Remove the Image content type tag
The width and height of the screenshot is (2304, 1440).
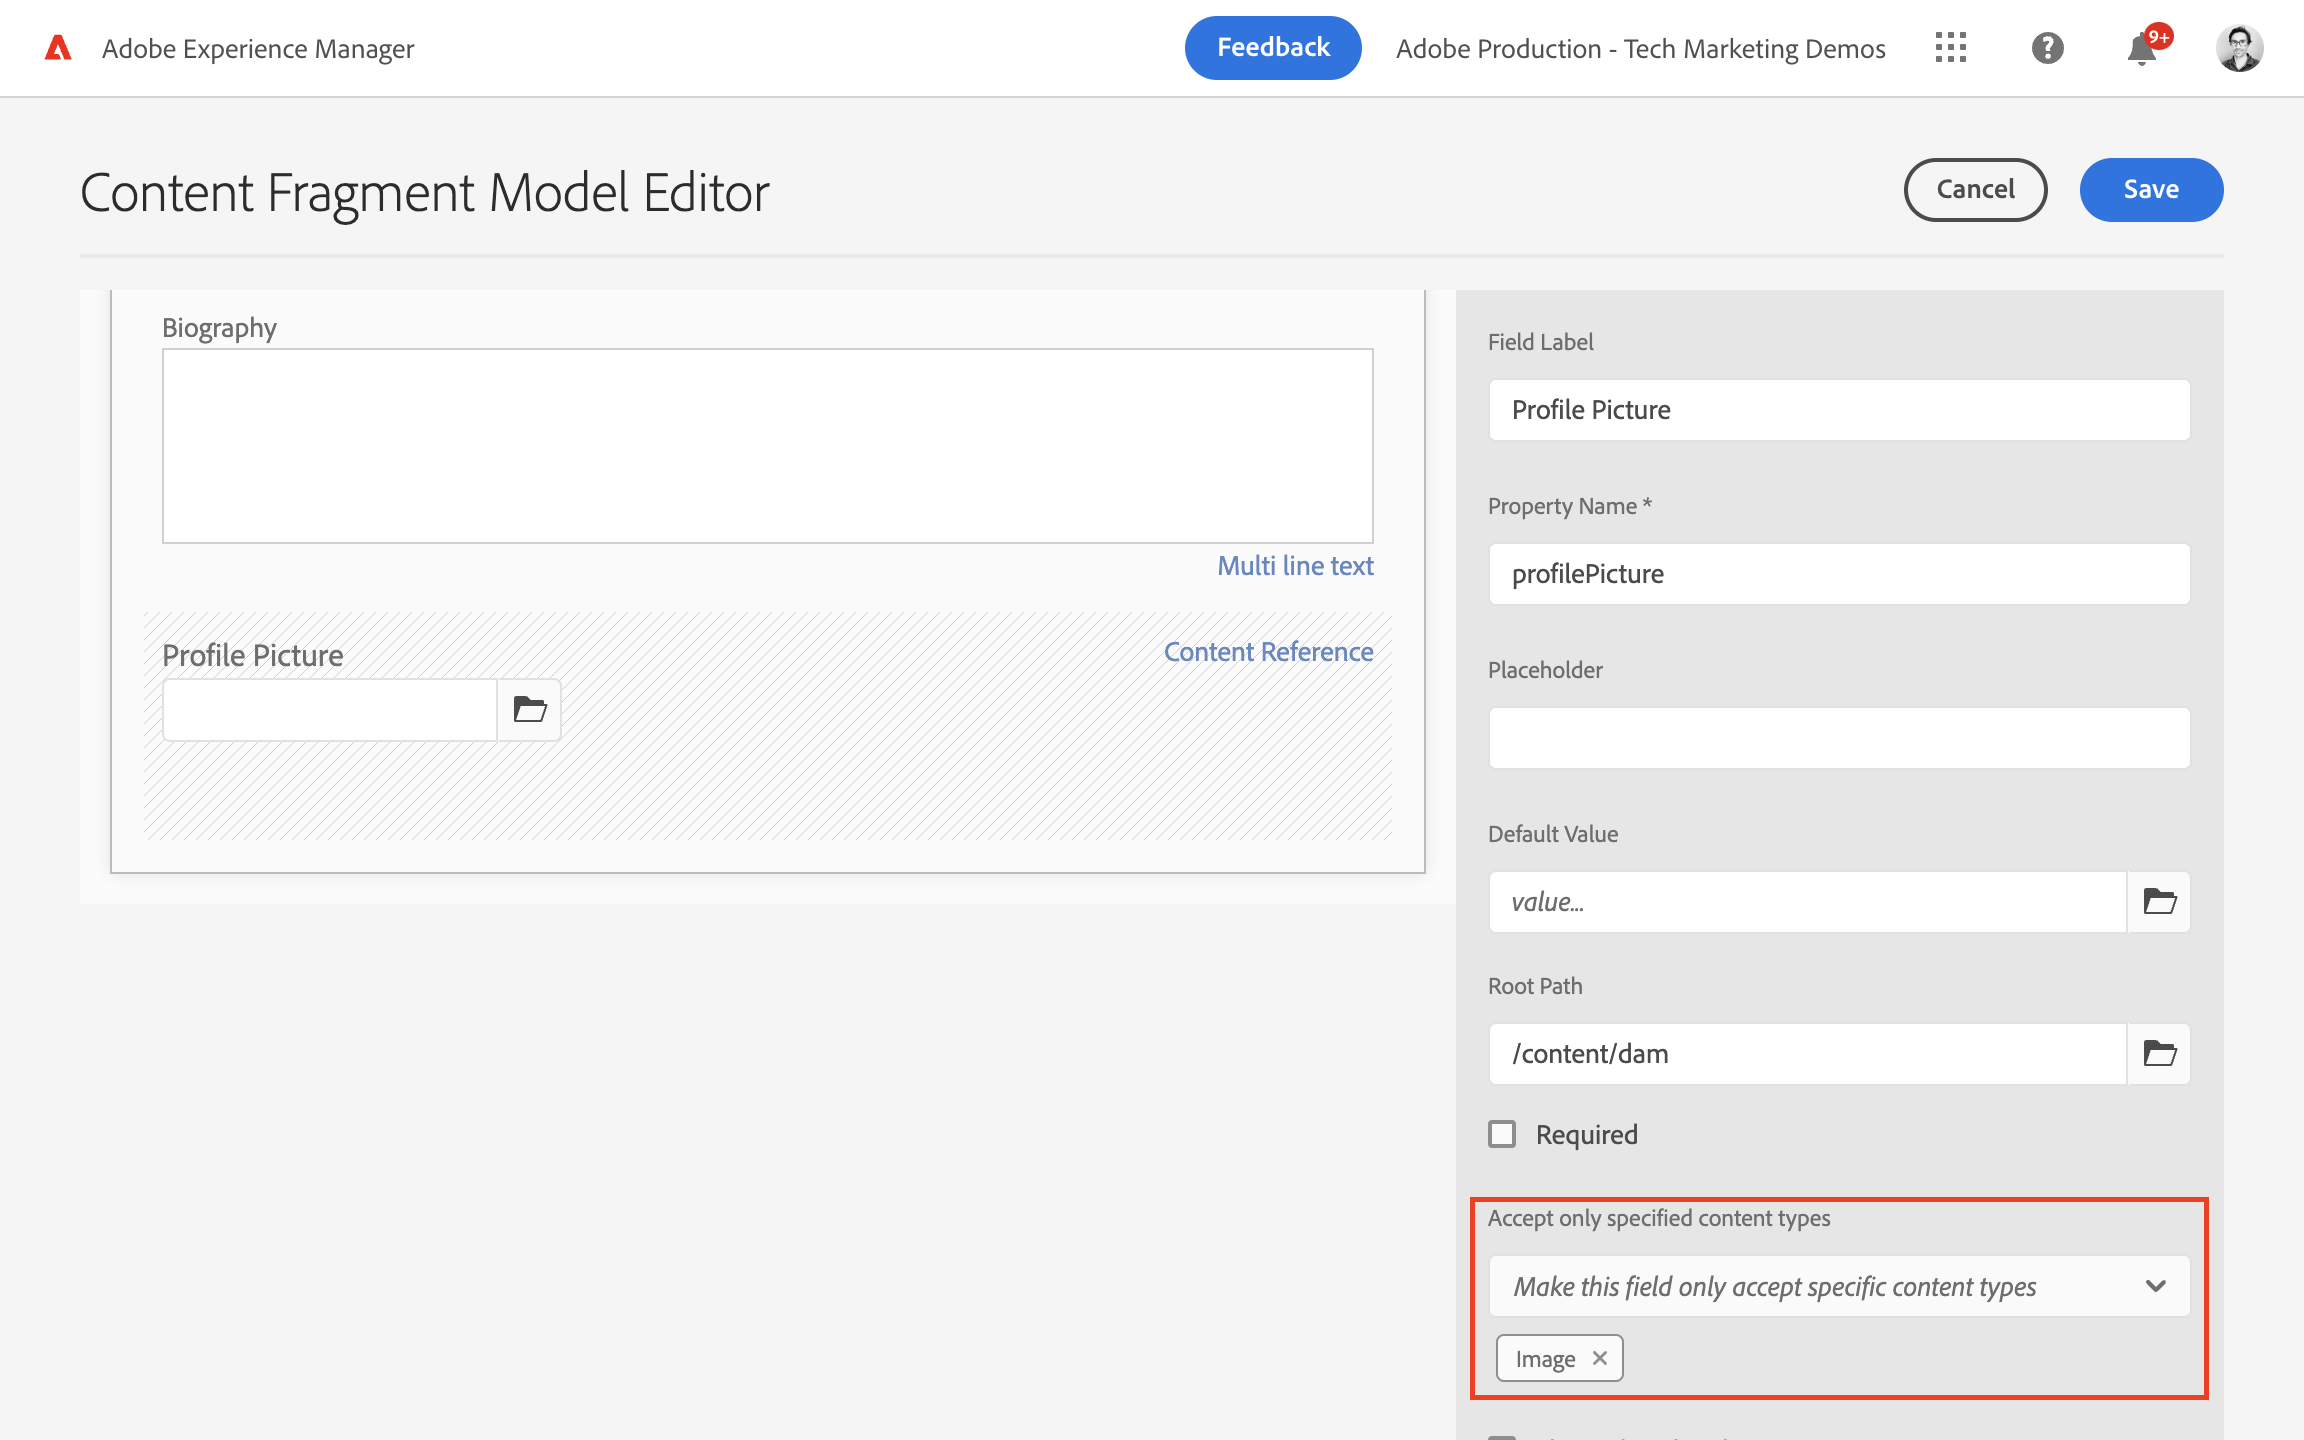[x=1600, y=1358]
